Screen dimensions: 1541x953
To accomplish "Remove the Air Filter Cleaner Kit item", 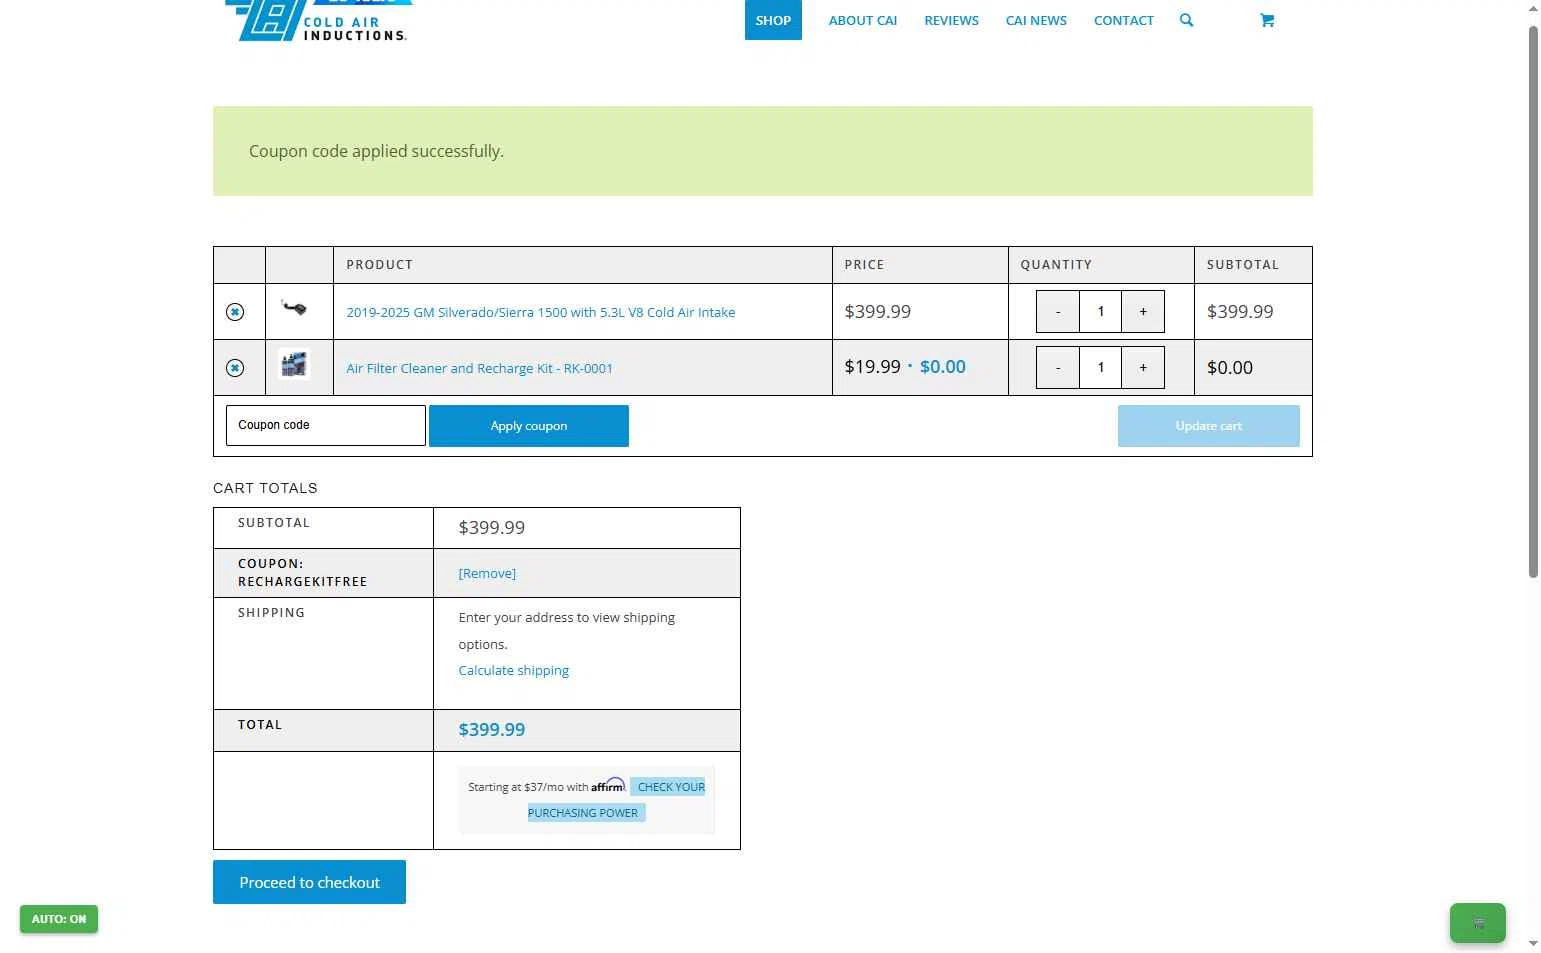I will [x=235, y=368].
